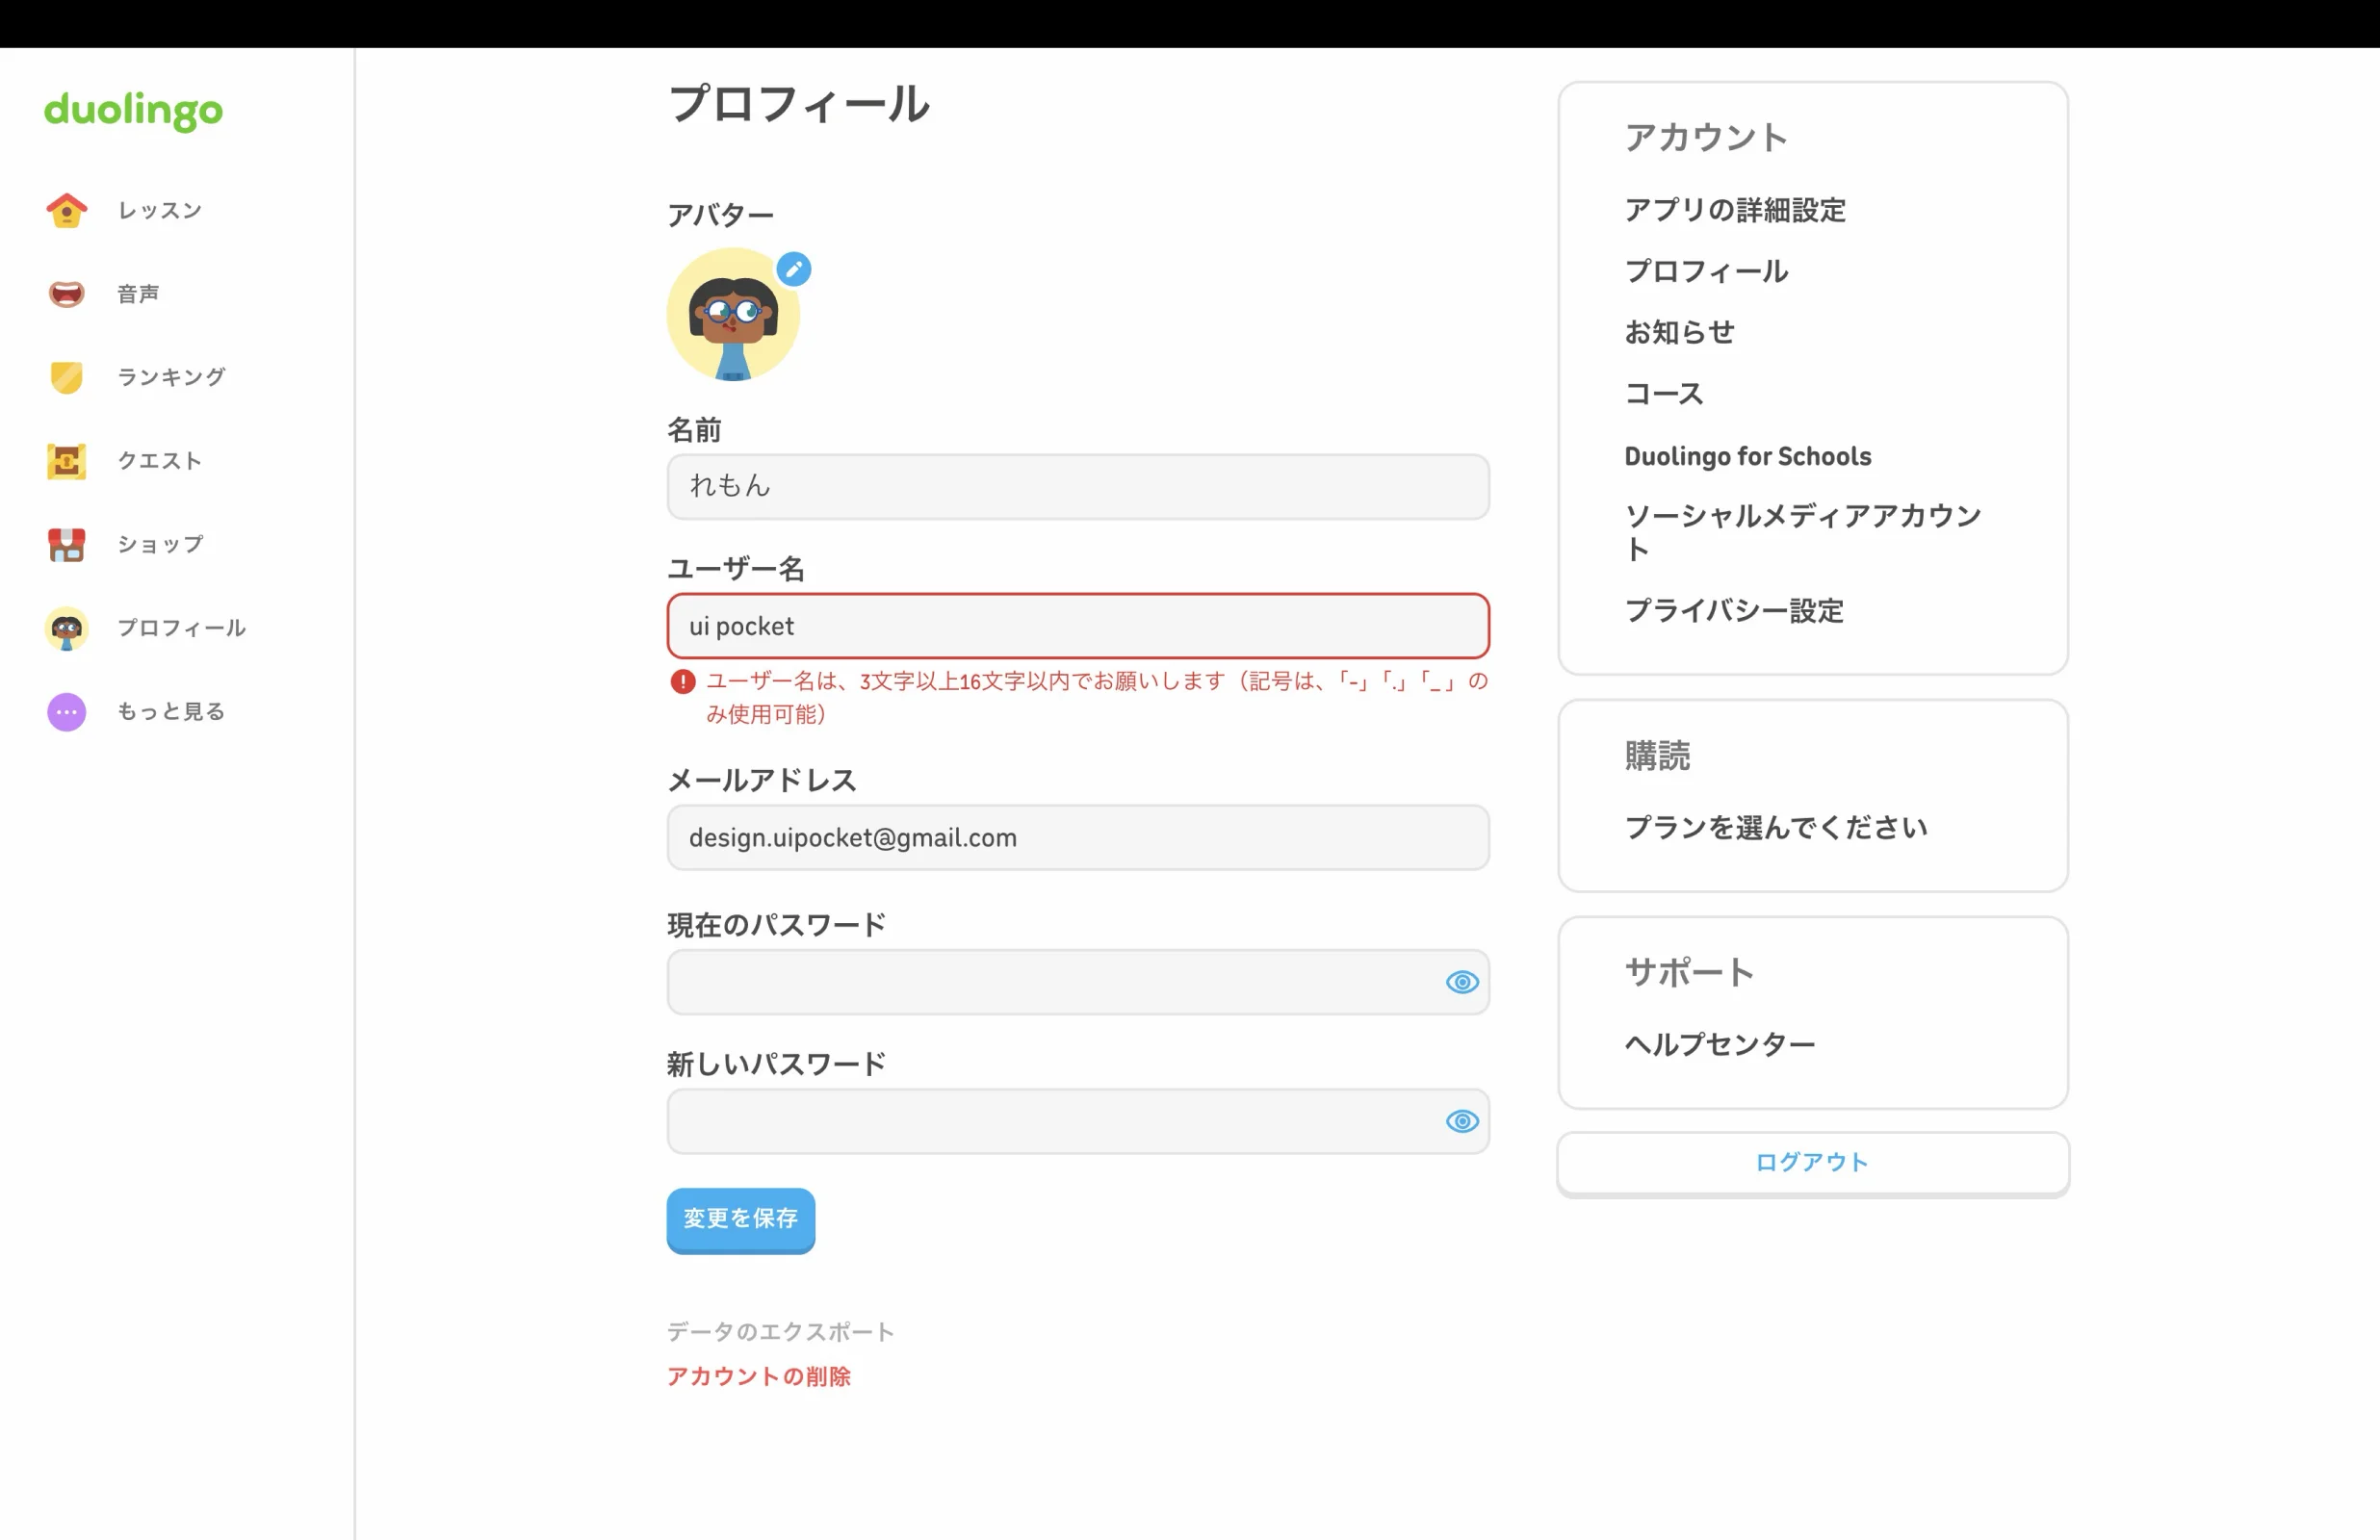This screenshot has height=1540, width=2380.
Task: Open the クエスト treasure chest icon
Action: pyautogui.click(x=67, y=461)
